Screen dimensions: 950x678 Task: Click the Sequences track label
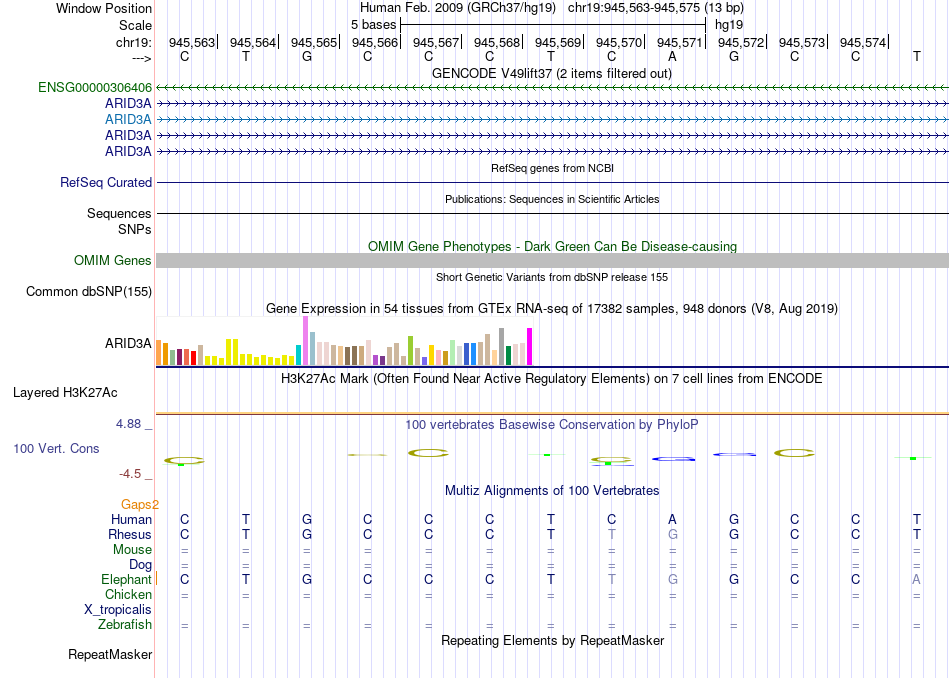(119, 213)
